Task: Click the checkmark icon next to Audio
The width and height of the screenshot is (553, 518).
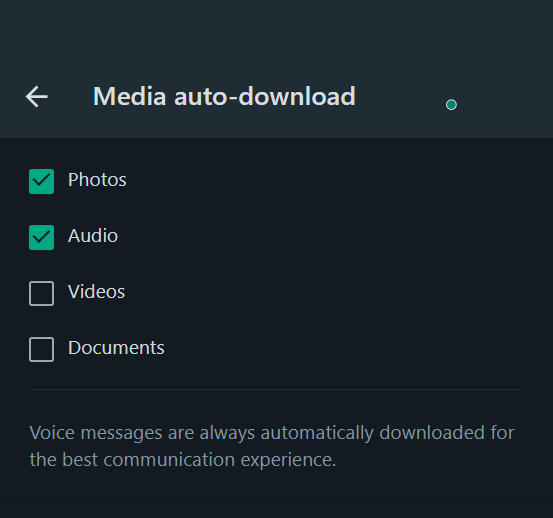Action: tap(41, 237)
